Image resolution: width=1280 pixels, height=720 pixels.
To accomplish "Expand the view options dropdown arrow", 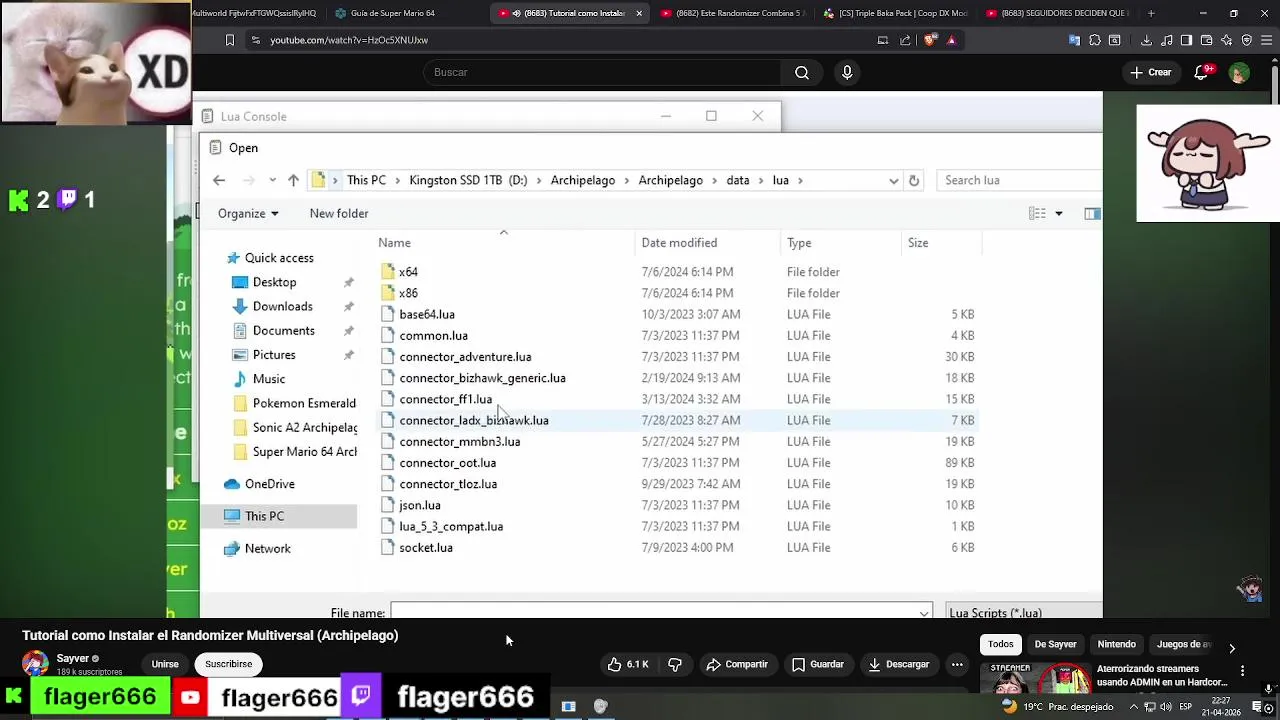I will click(1059, 213).
